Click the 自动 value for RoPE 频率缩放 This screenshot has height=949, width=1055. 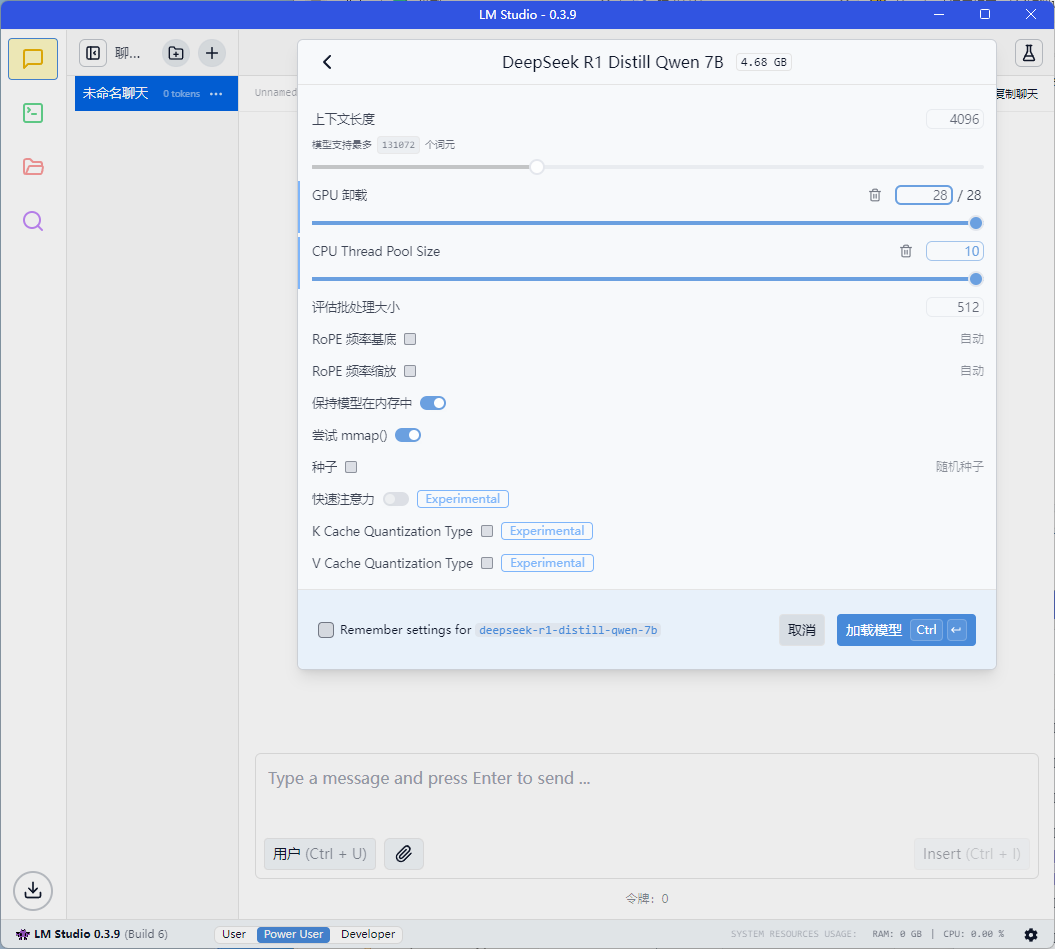pos(972,371)
